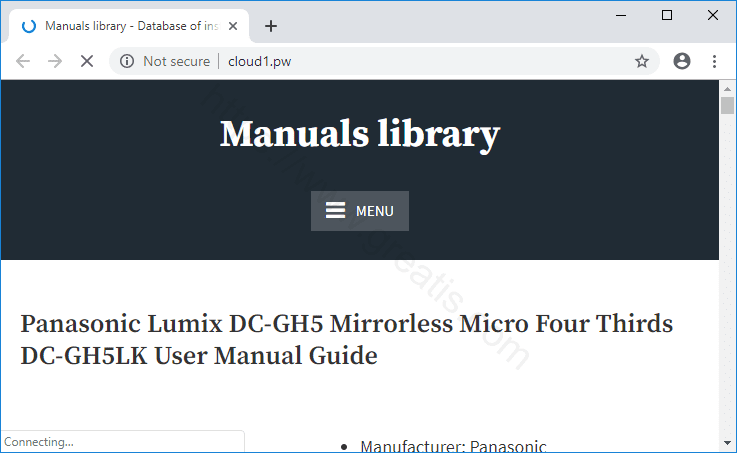Expand the site's MENU hamburger button
The height and width of the screenshot is (453, 737).
(360, 211)
